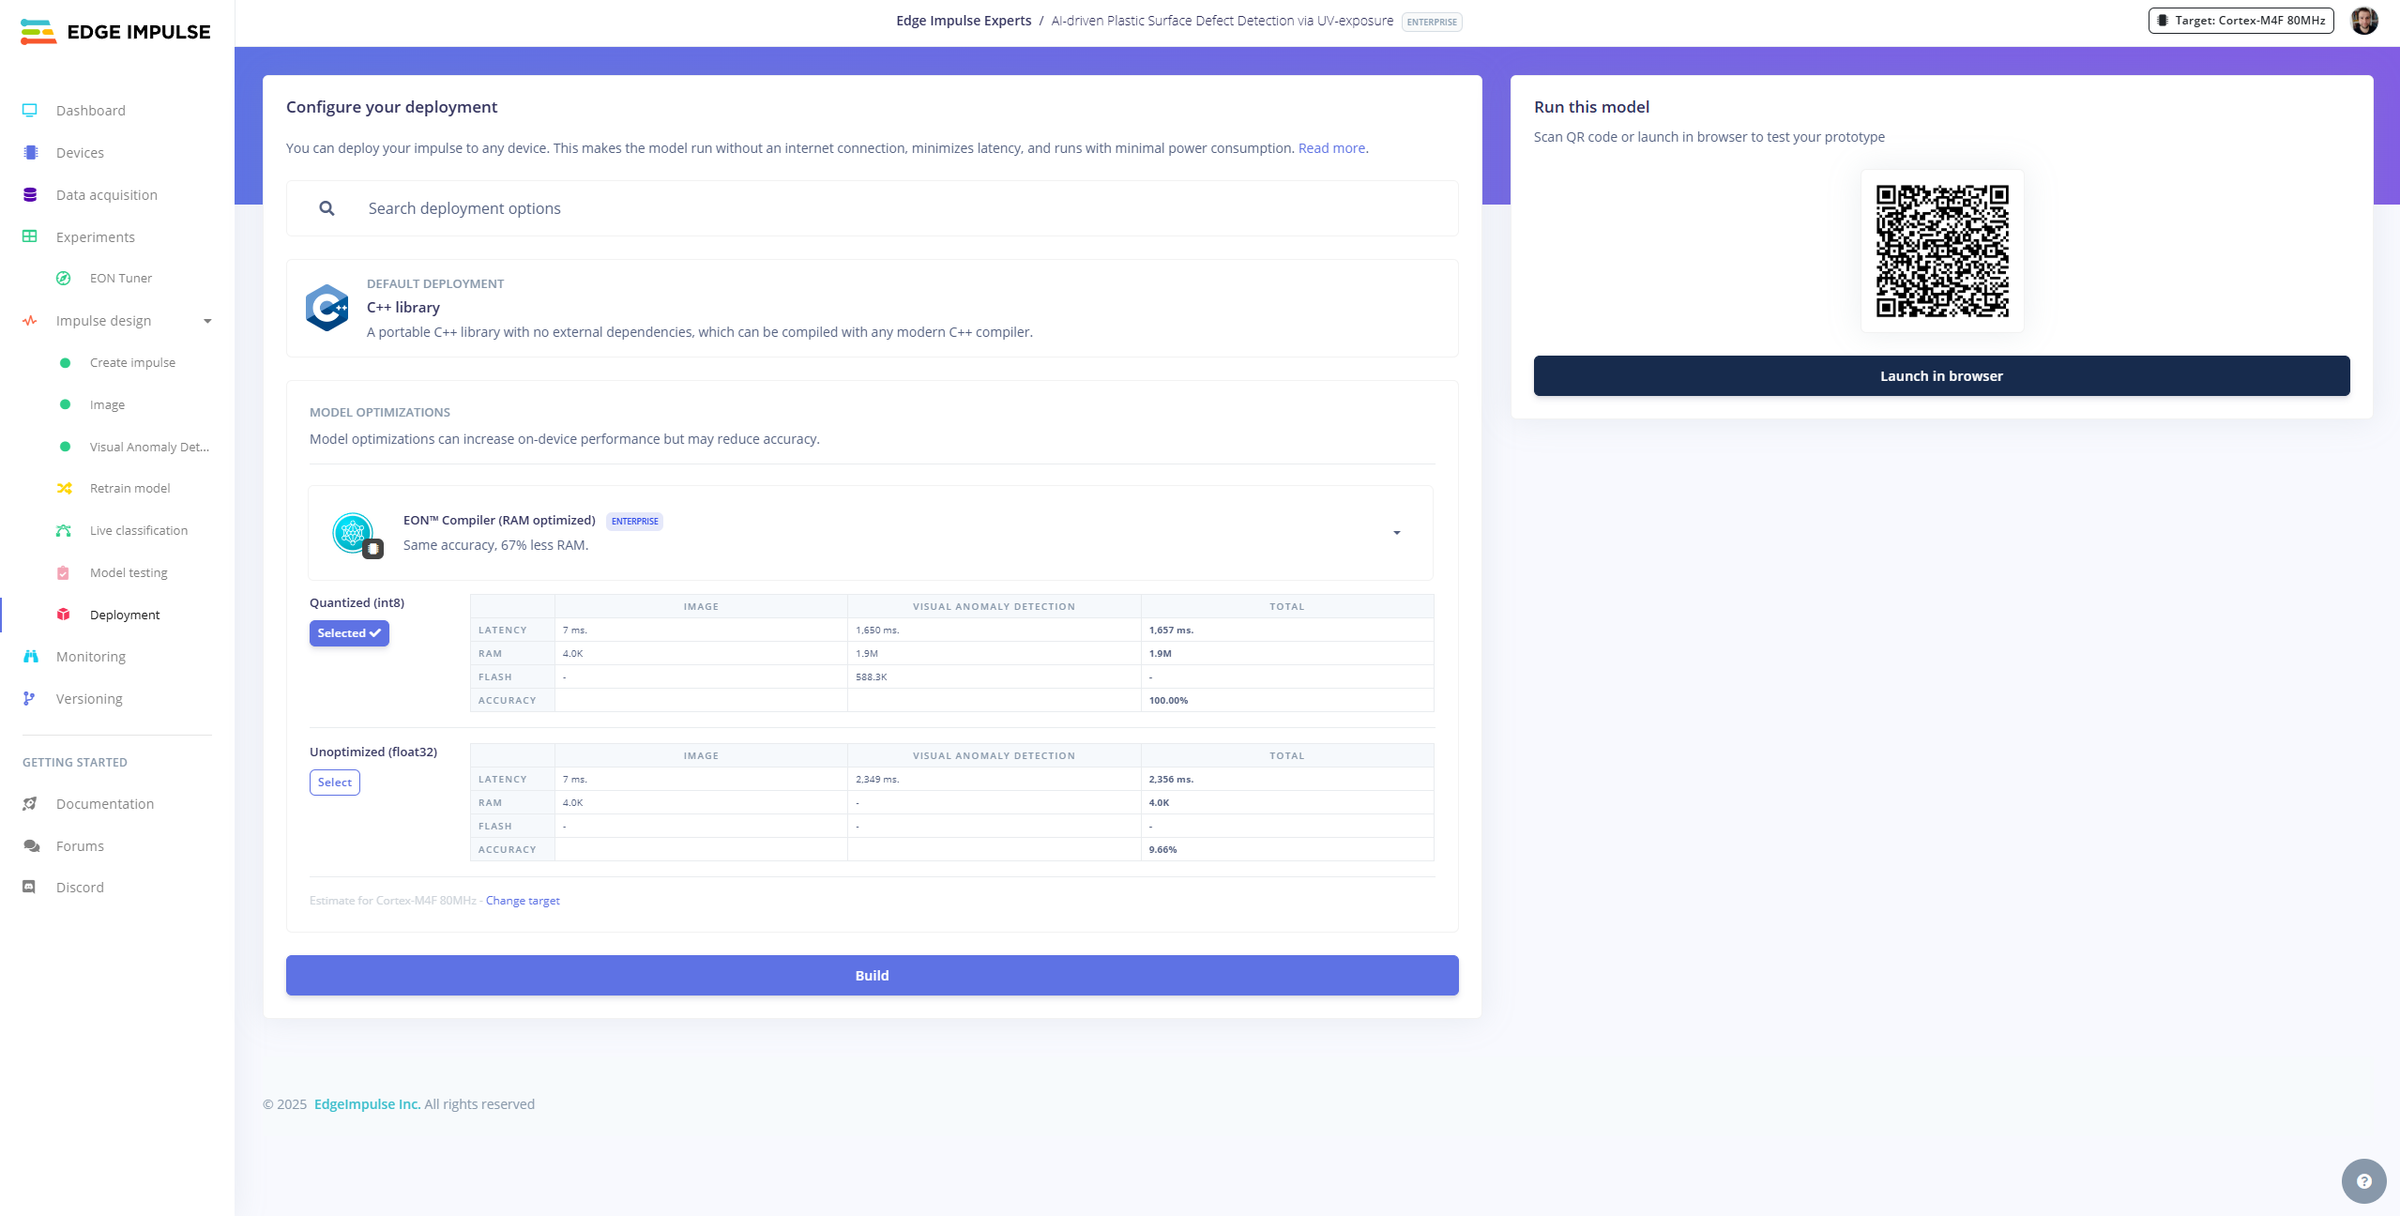Viewport: 2400px width, 1216px height.
Task: Click the Forums chat bubbles icon
Action: pyautogui.click(x=31, y=846)
